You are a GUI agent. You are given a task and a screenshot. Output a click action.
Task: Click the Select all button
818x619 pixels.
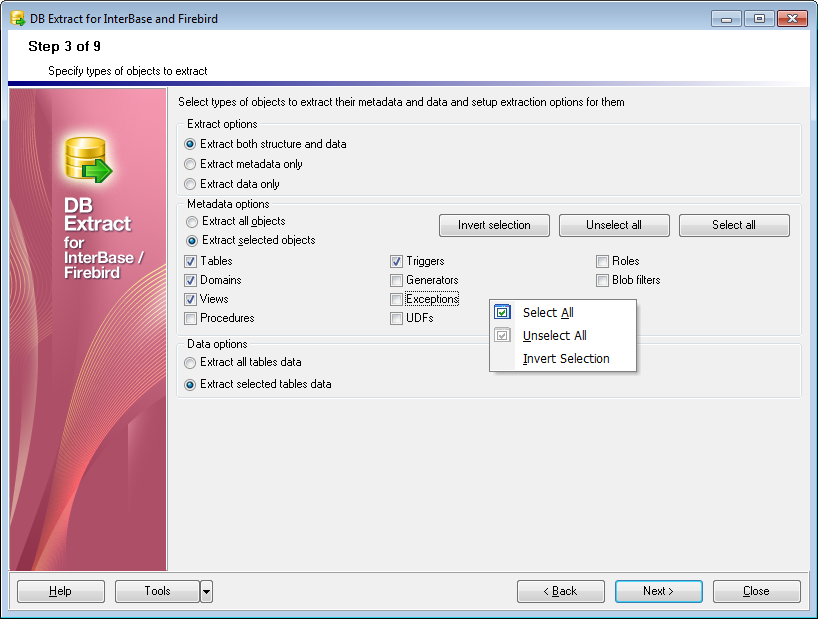click(734, 225)
